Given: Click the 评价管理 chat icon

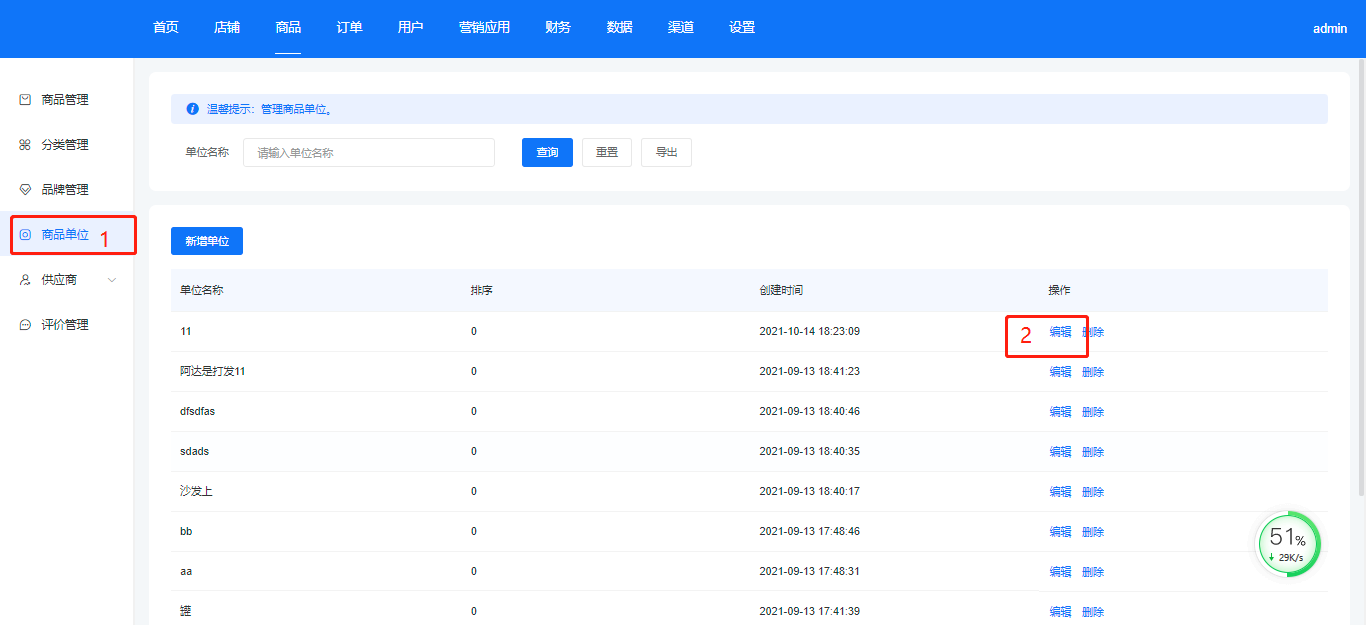Looking at the screenshot, I should (x=26, y=325).
